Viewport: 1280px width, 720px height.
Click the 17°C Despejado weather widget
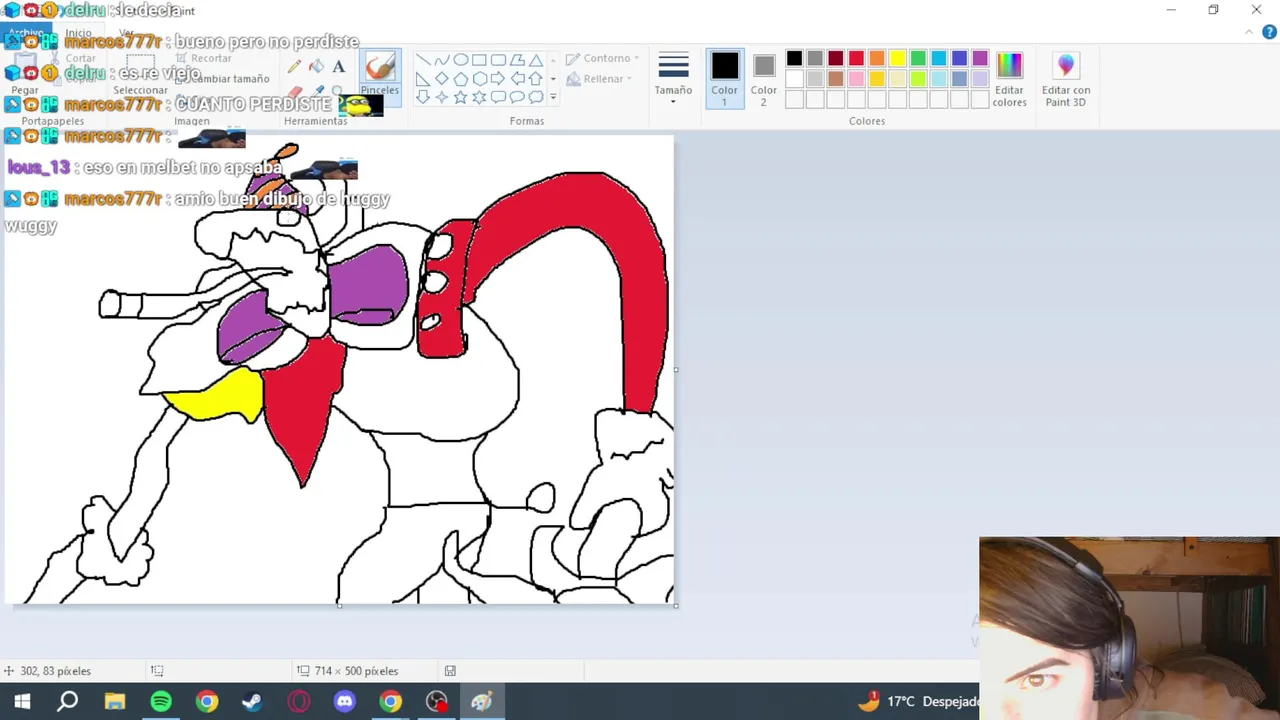pyautogui.click(x=920, y=701)
